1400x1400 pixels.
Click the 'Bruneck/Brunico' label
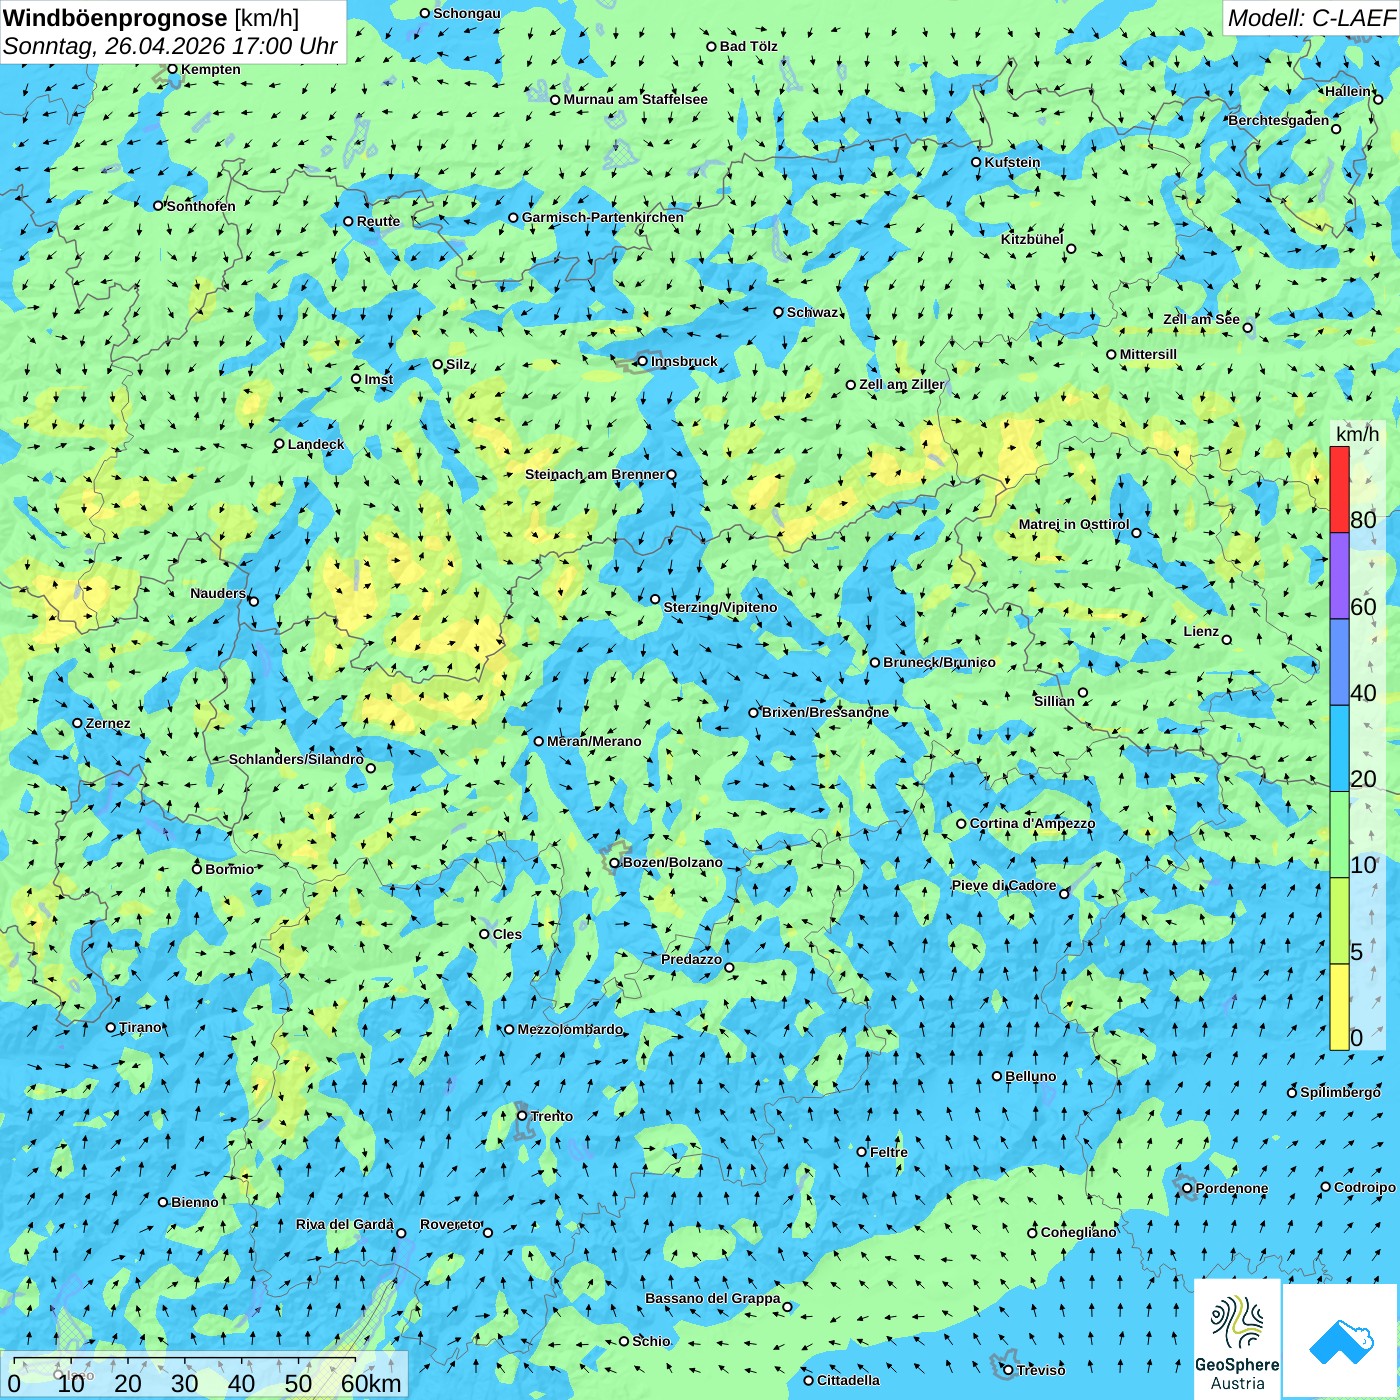939,662
